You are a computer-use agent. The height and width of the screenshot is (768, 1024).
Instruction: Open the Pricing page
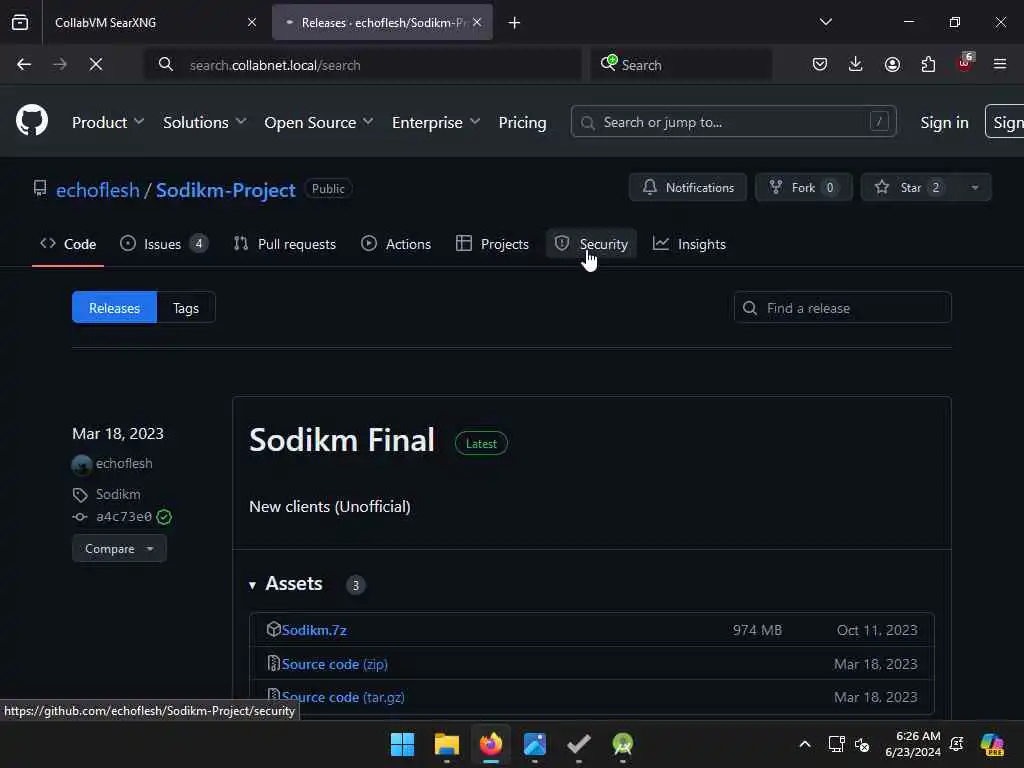(x=522, y=122)
